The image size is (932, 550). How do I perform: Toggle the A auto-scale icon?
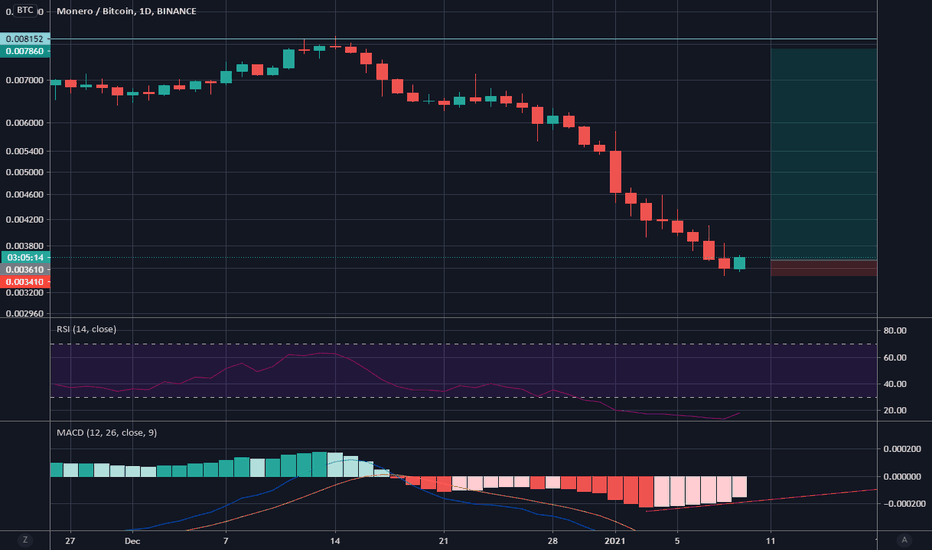coord(905,540)
